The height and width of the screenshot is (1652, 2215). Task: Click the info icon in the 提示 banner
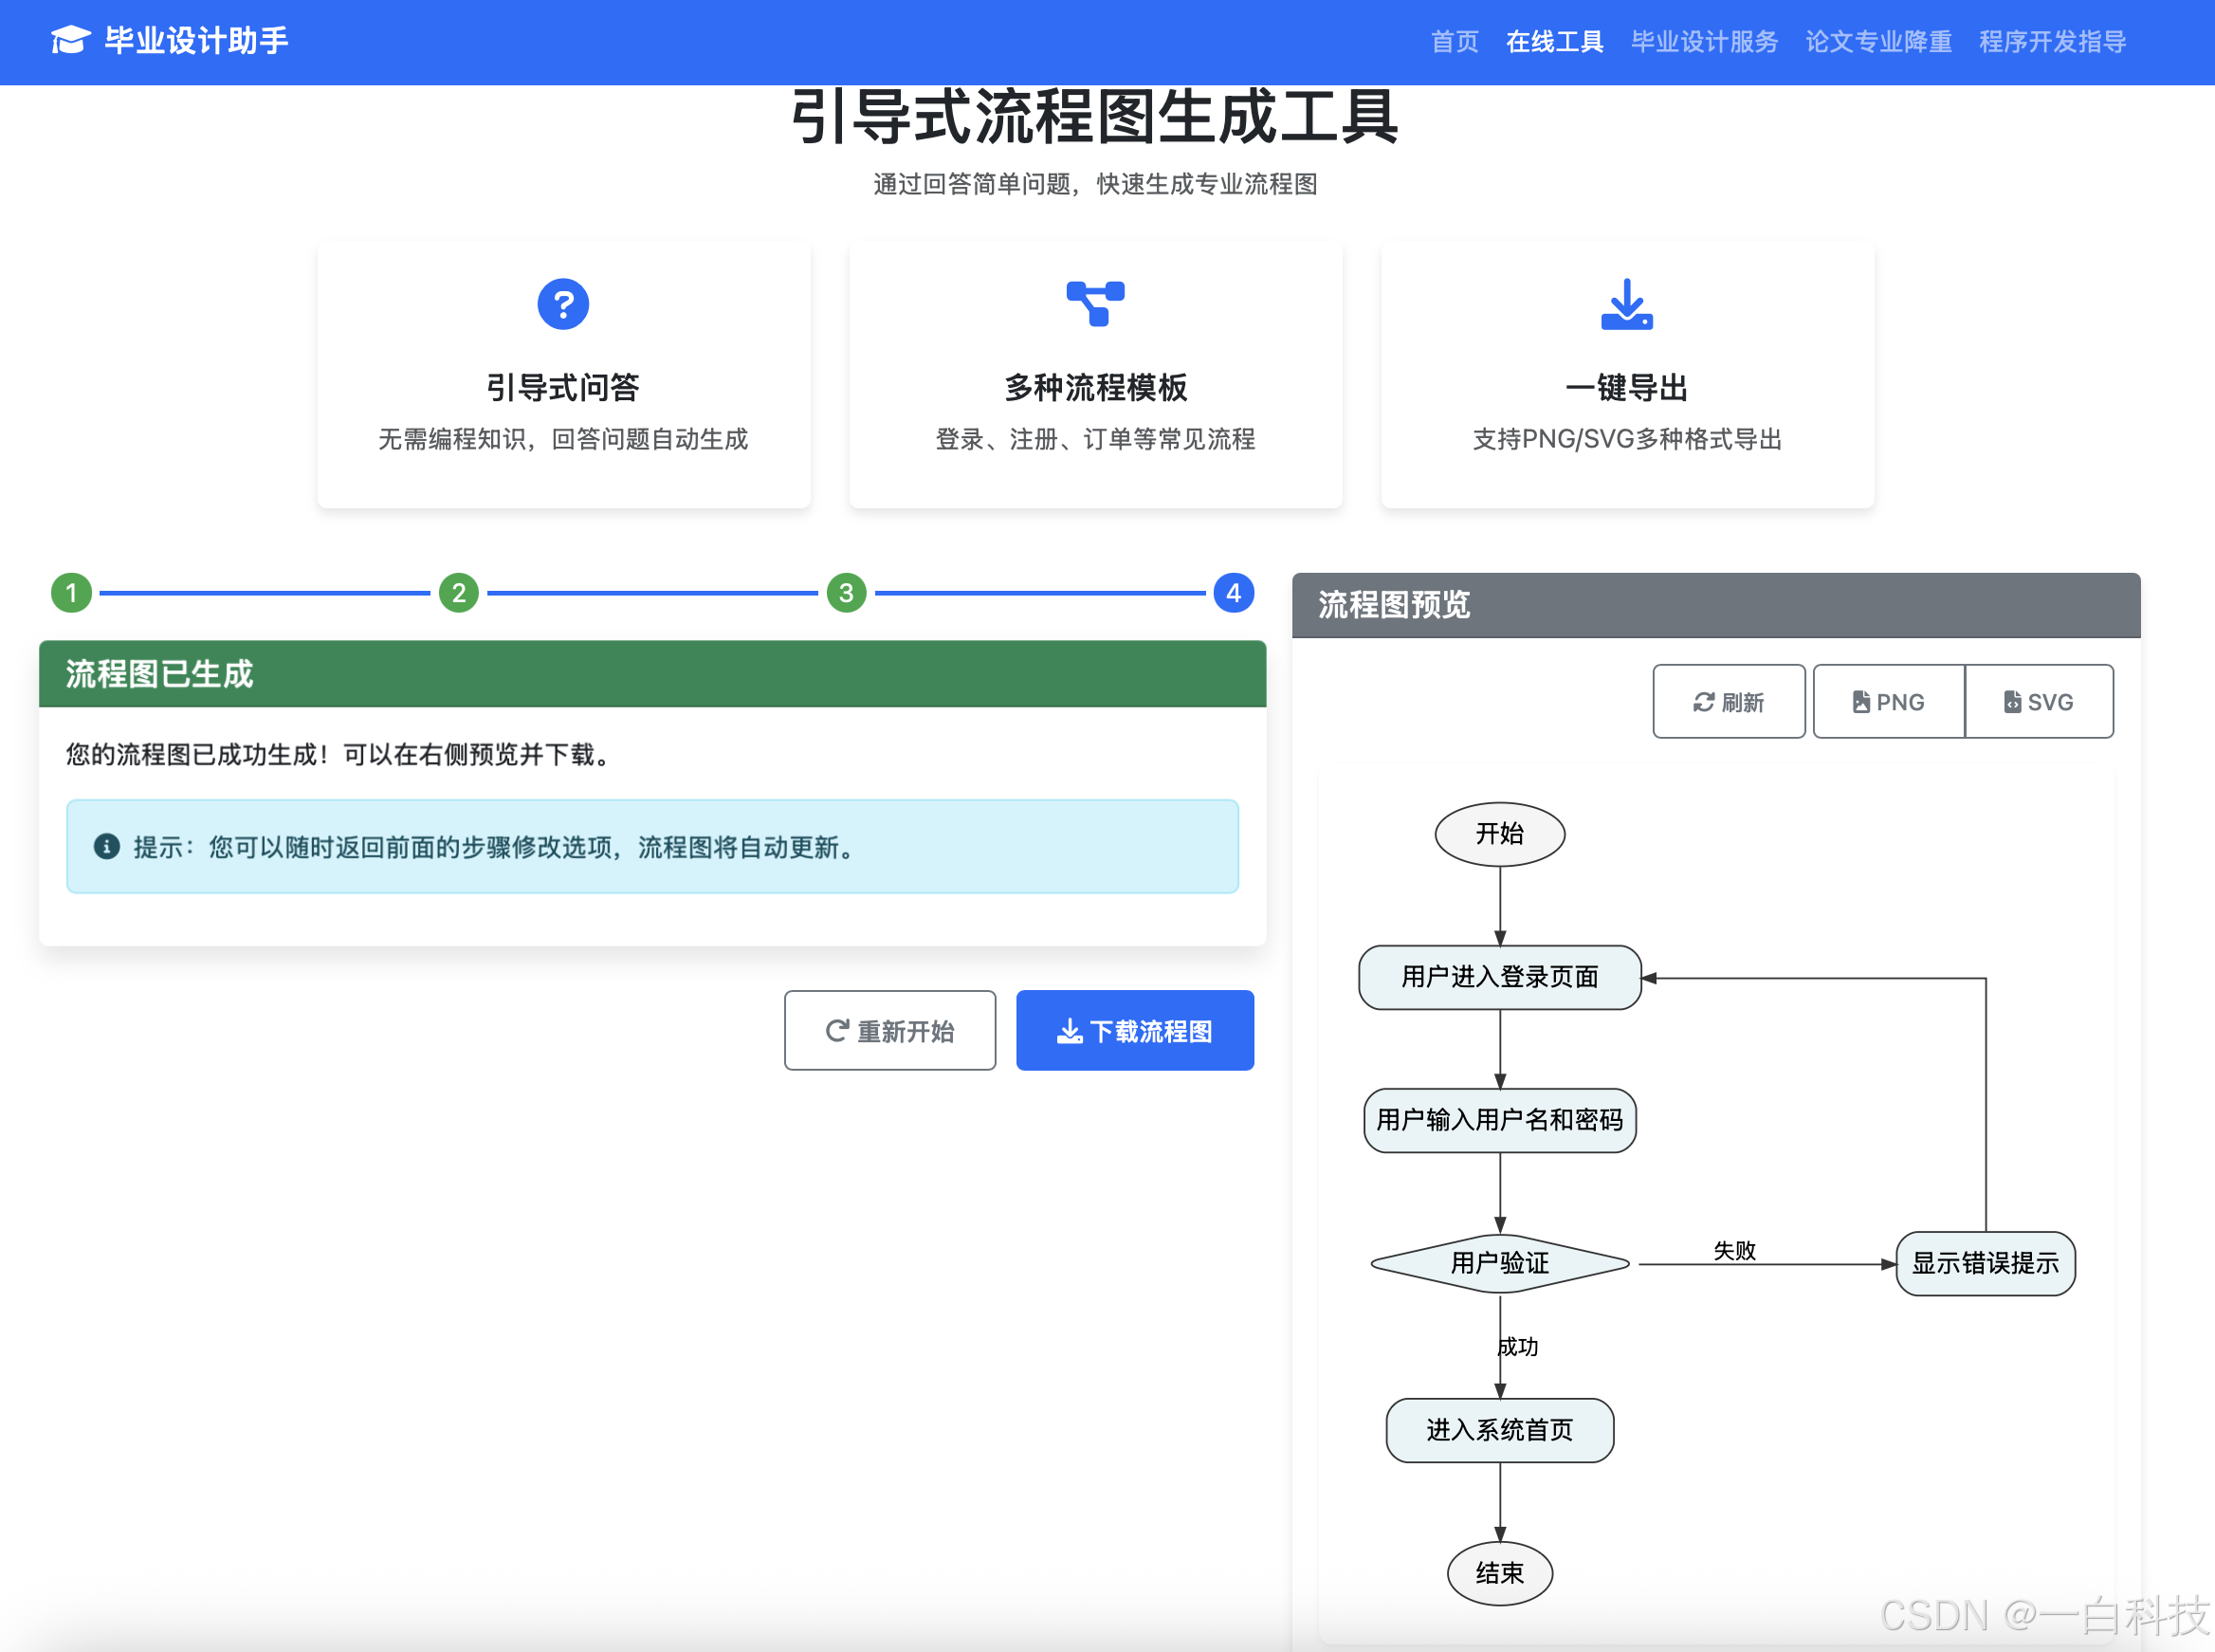click(x=107, y=847)
